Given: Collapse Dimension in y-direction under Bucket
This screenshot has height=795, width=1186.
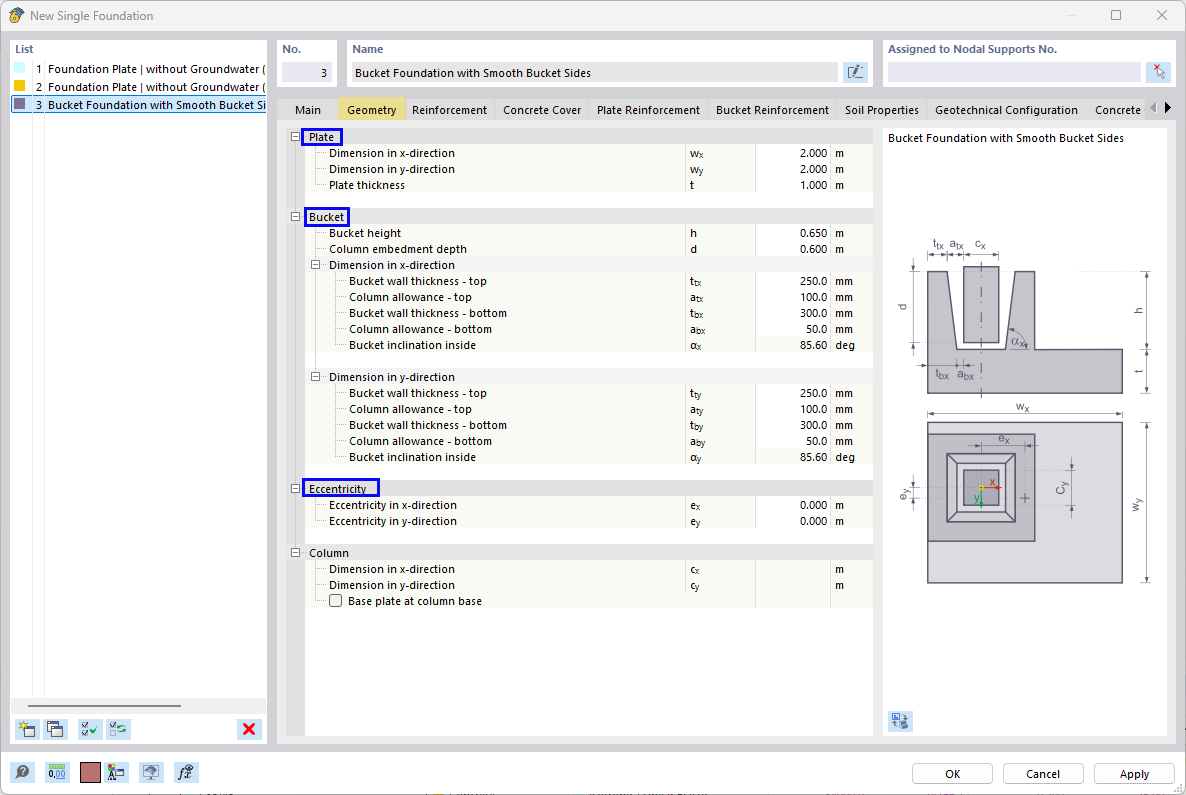Looking at the screenshot, I should [x=315, y=376].
